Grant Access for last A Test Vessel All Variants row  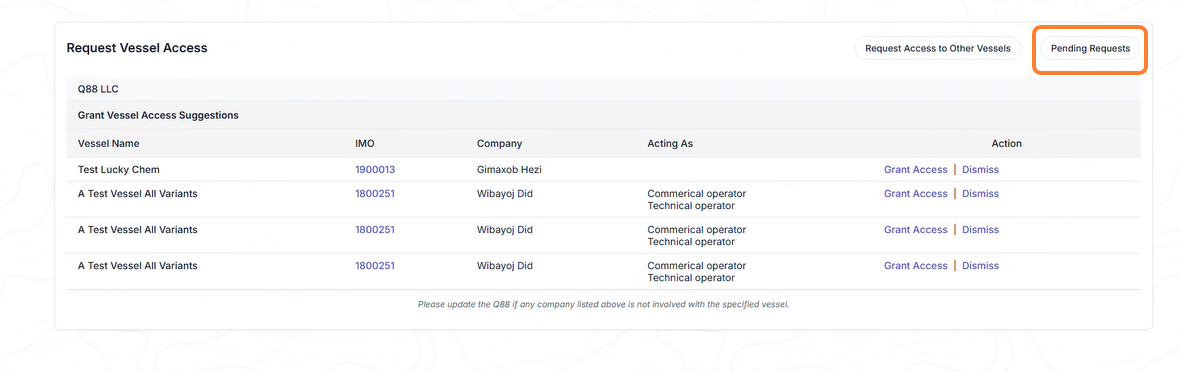click(915, 266)
